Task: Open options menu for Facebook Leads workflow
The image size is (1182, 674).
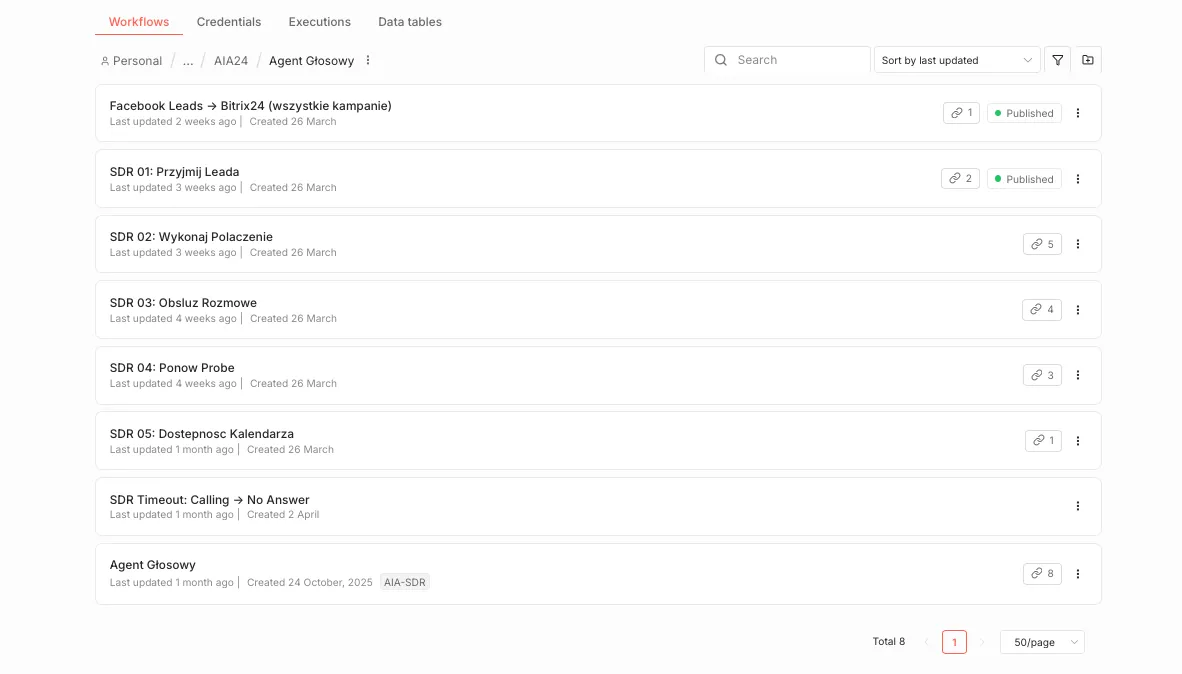Action: (1078, 113)
